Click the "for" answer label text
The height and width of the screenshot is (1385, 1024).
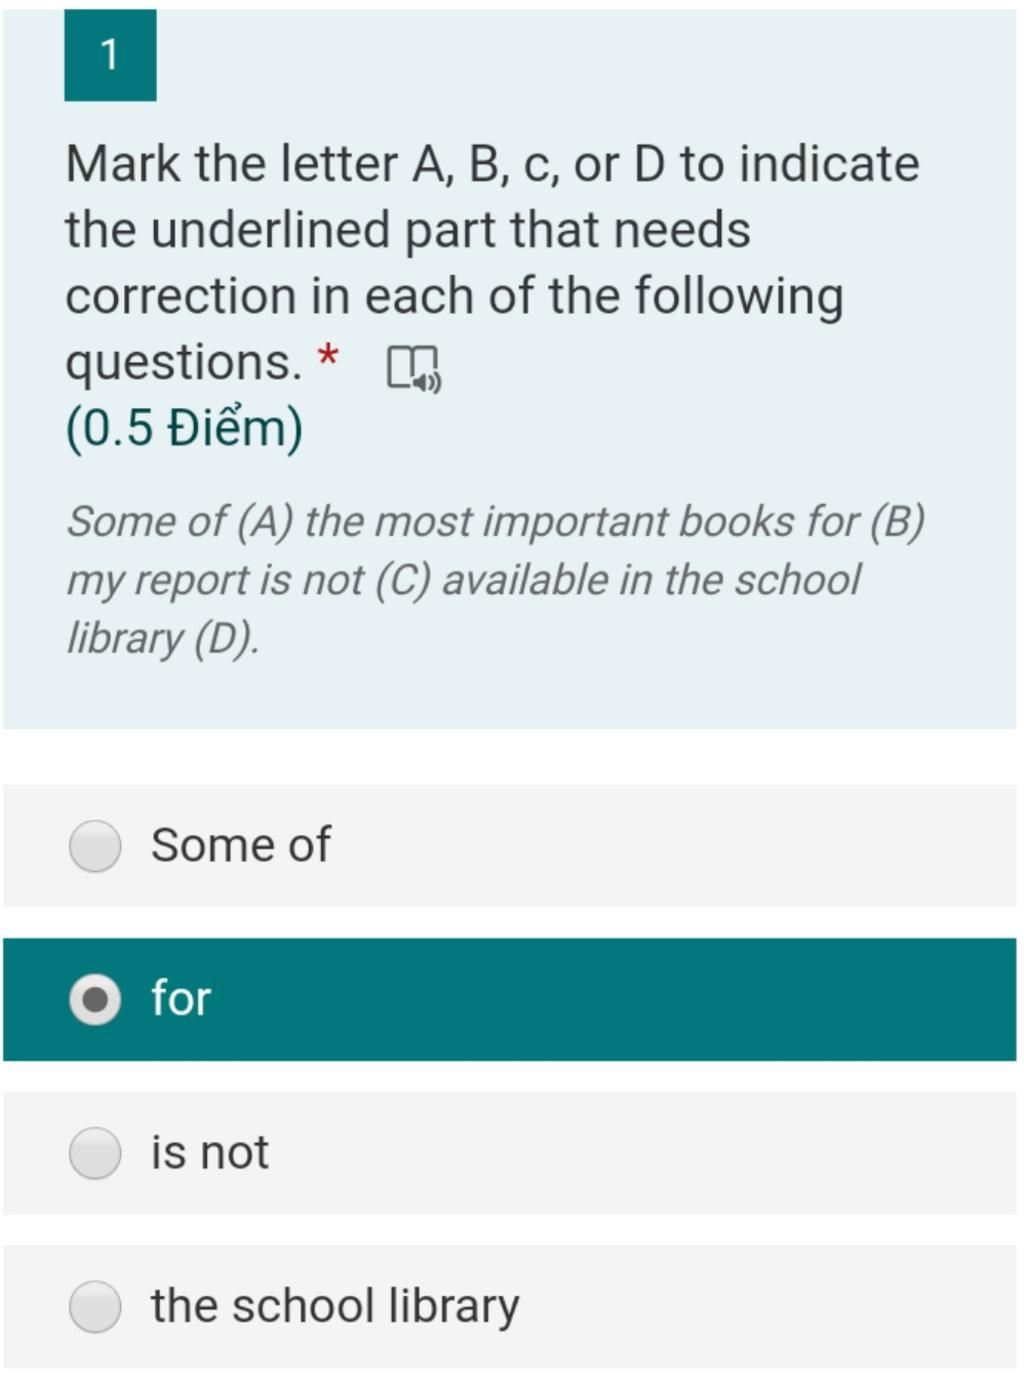[181, 999]
